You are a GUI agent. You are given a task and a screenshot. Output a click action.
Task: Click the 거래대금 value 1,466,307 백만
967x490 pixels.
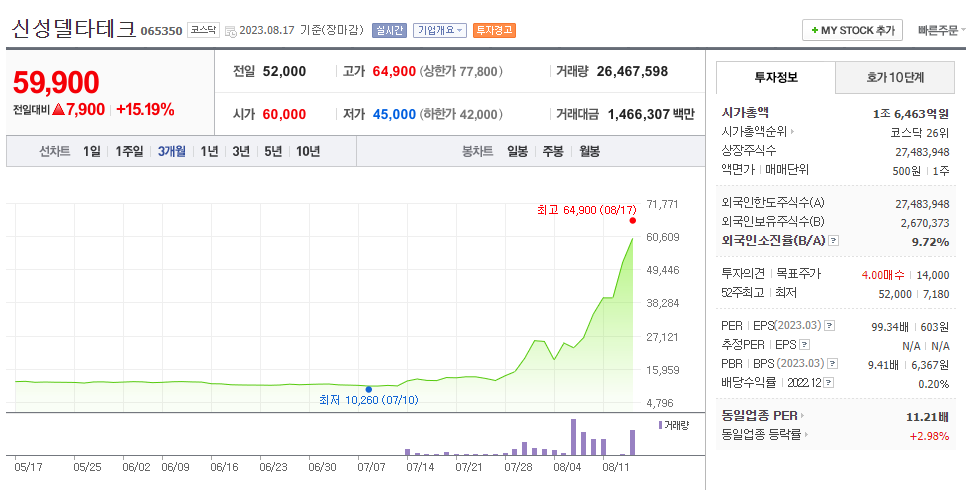651,114
